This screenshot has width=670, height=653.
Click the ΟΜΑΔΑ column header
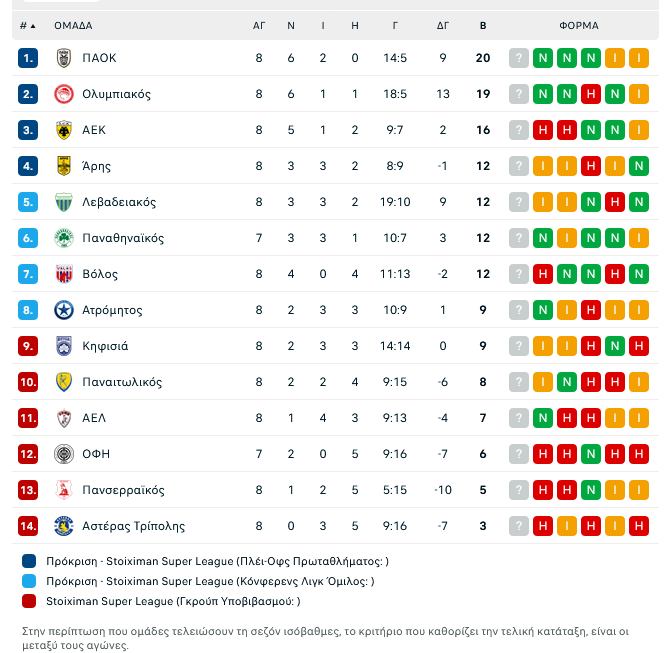coord(74,25)
